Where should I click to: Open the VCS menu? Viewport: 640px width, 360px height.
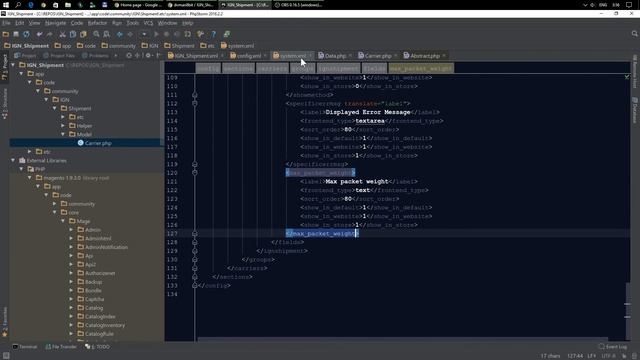(x=148, y=23)
